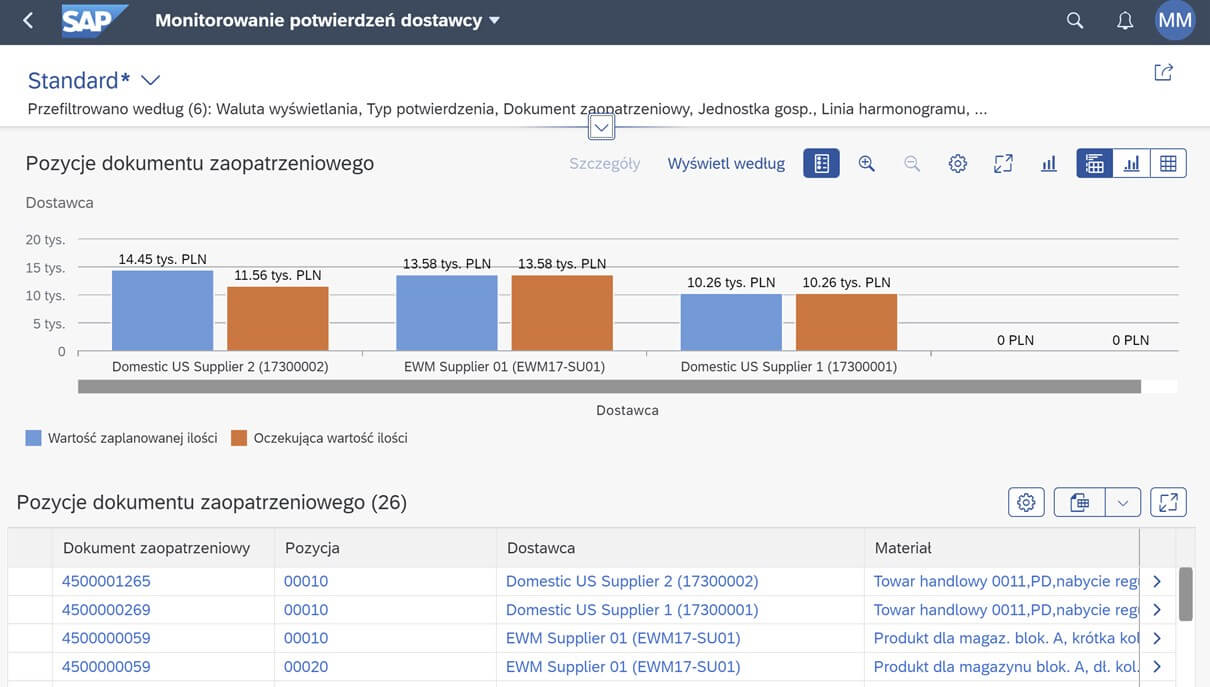Image resolution: width=1210 pixels, height=687 pixels.
Task: Open the Standard variant dropdown chevron
Action: (151, 80)
